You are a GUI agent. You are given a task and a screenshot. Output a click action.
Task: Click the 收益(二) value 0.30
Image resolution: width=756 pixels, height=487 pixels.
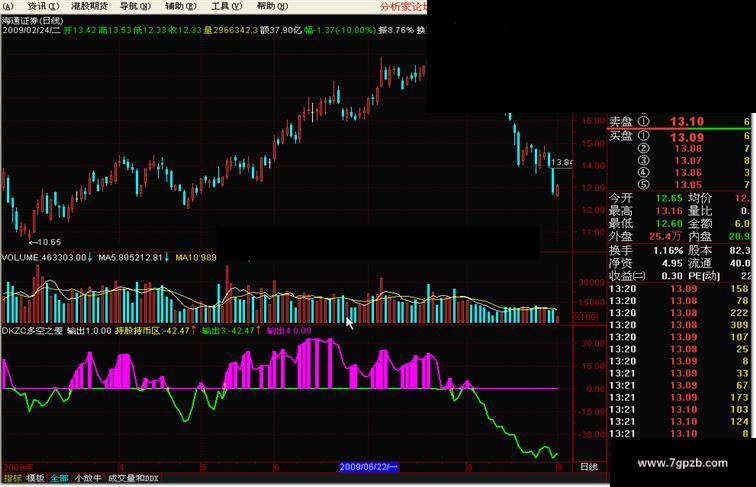tap(672, 276)
